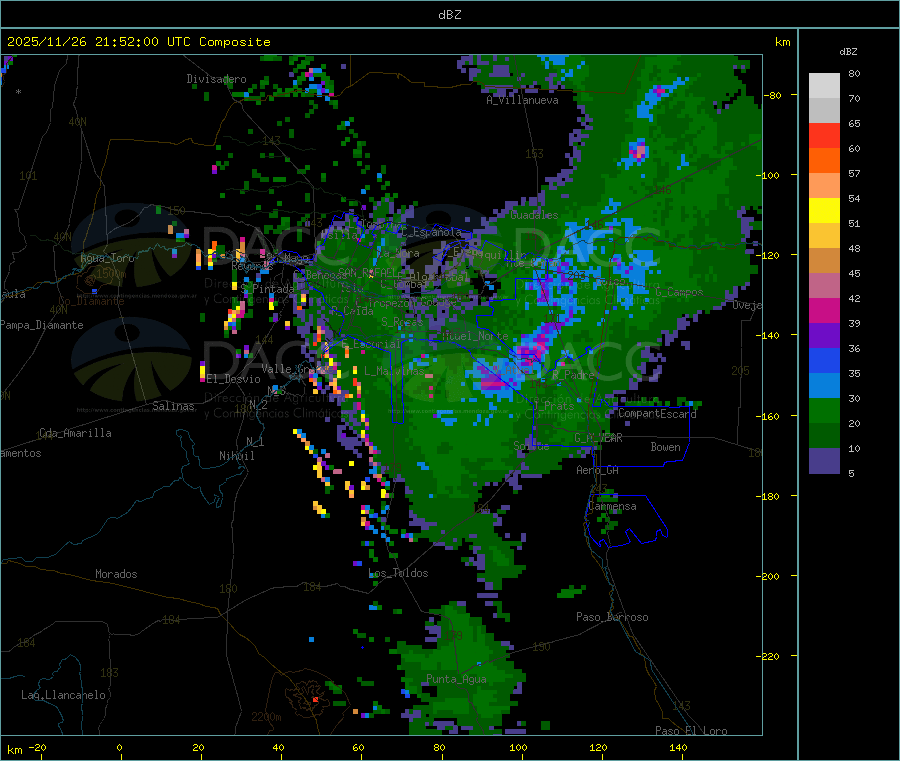This screenshot has width=900, height=761.
Task: Click the Pampa_Diamante place label
Action: tap(42, 325)
